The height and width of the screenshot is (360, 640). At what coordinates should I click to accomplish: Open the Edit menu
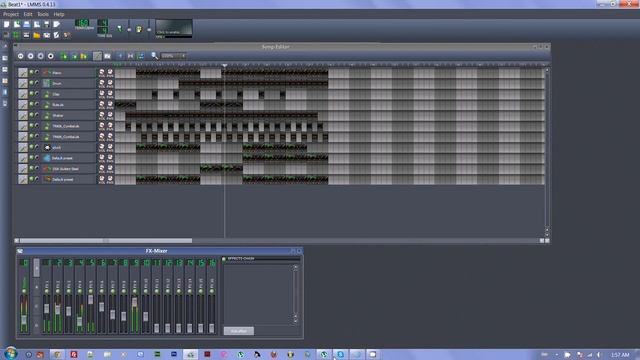[28, 14]
